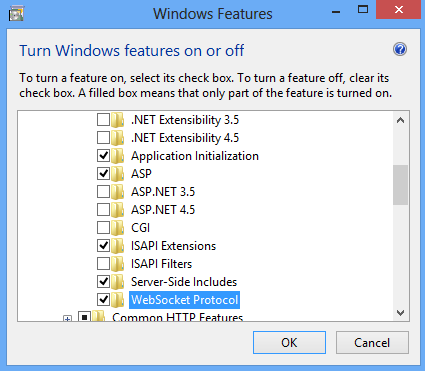This screenshot has width=425, height=371.
Task: Uncheck Application Initialization feature
Action: 103,156
